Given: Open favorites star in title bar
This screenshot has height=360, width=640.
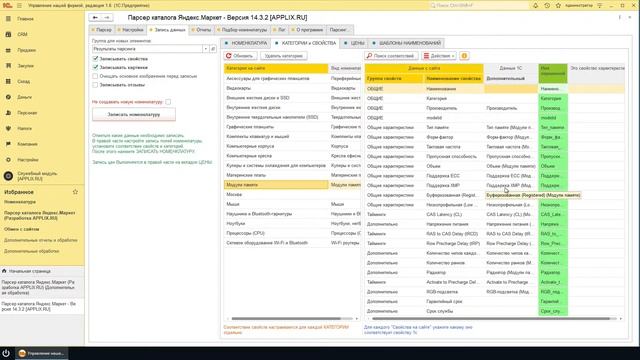Looking at the screenshot, I should (x=558, y=5).
